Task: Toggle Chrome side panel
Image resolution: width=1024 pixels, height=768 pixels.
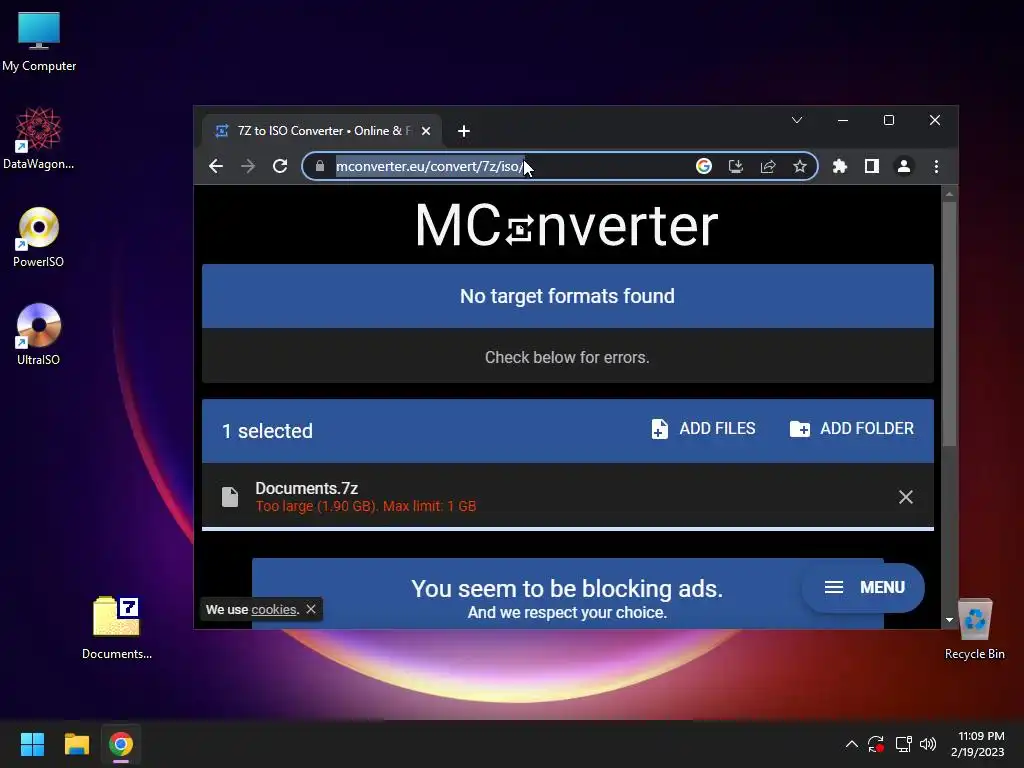Action: 872,166
